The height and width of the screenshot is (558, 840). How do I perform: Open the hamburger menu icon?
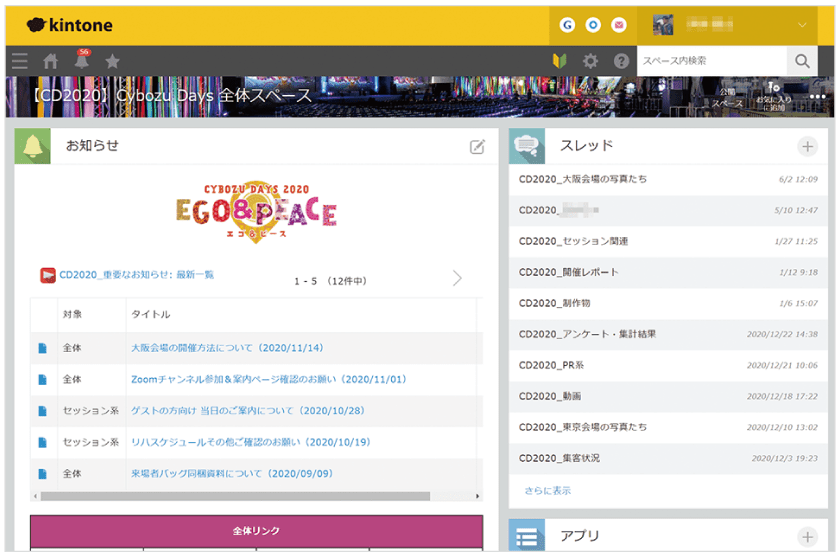tap(20, 61)
